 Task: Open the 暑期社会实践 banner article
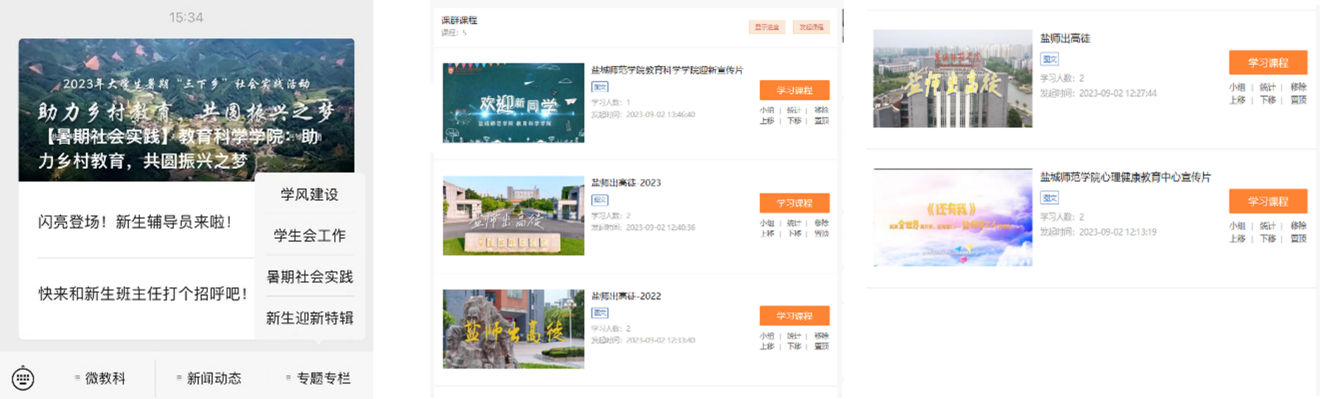[186, 110]
